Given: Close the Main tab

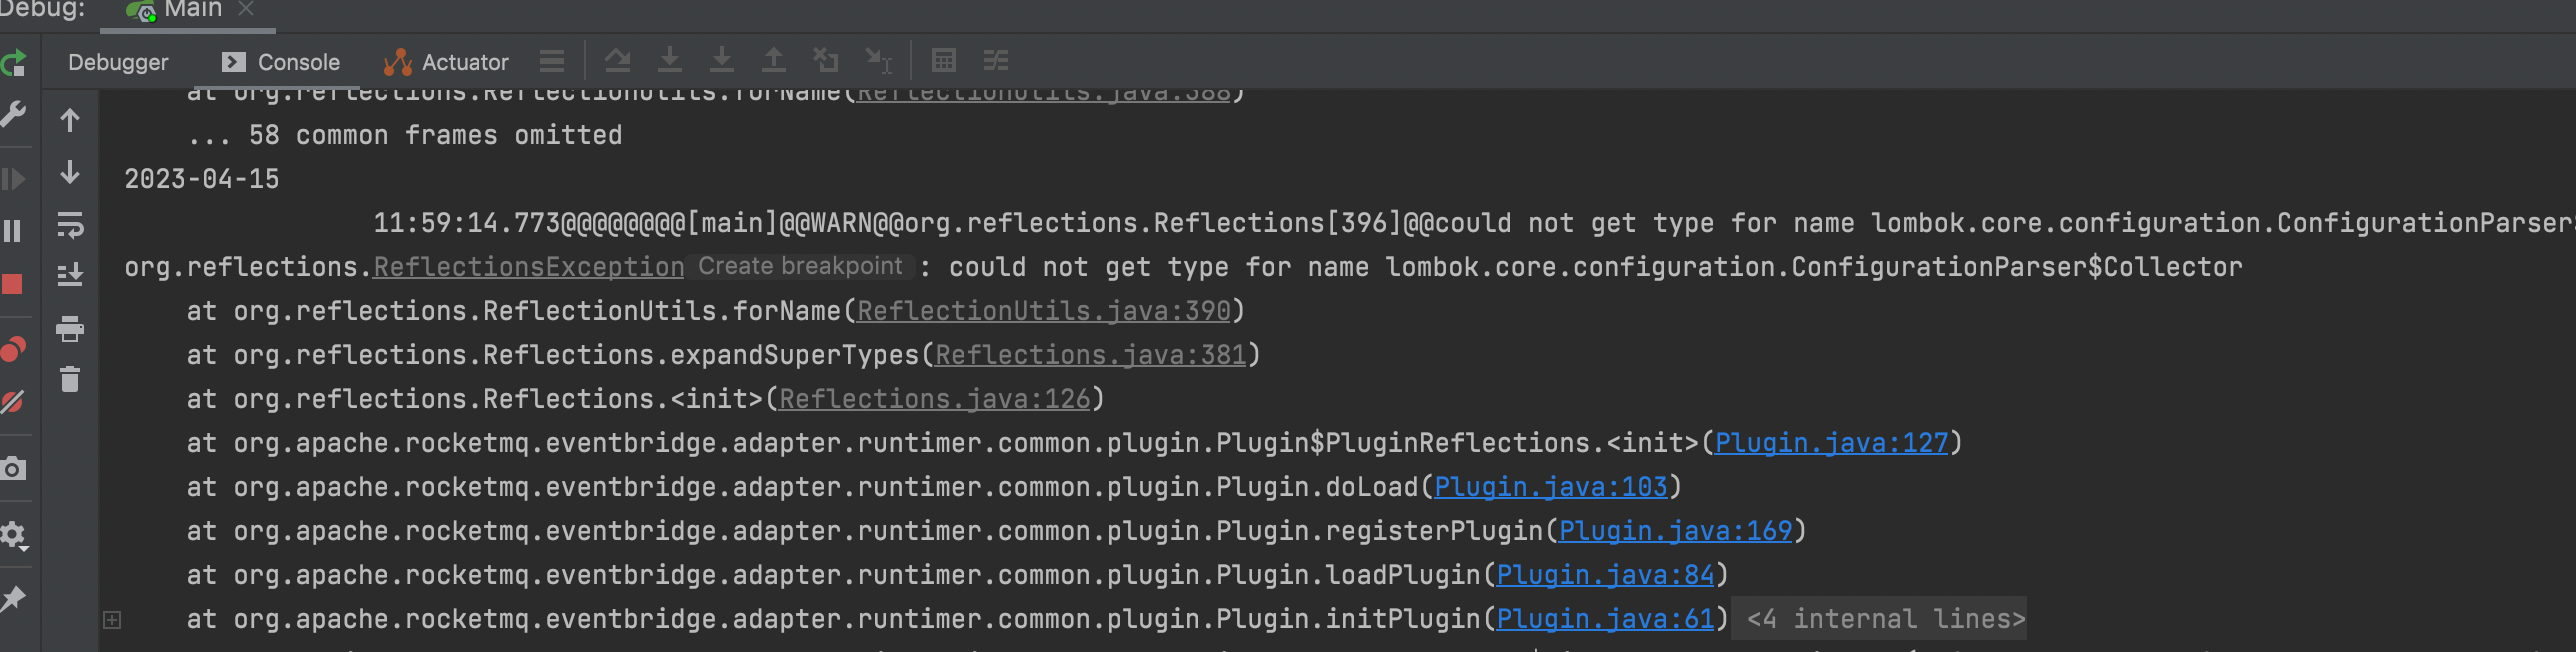Looking at the screenshot, I should pos(246,9).
